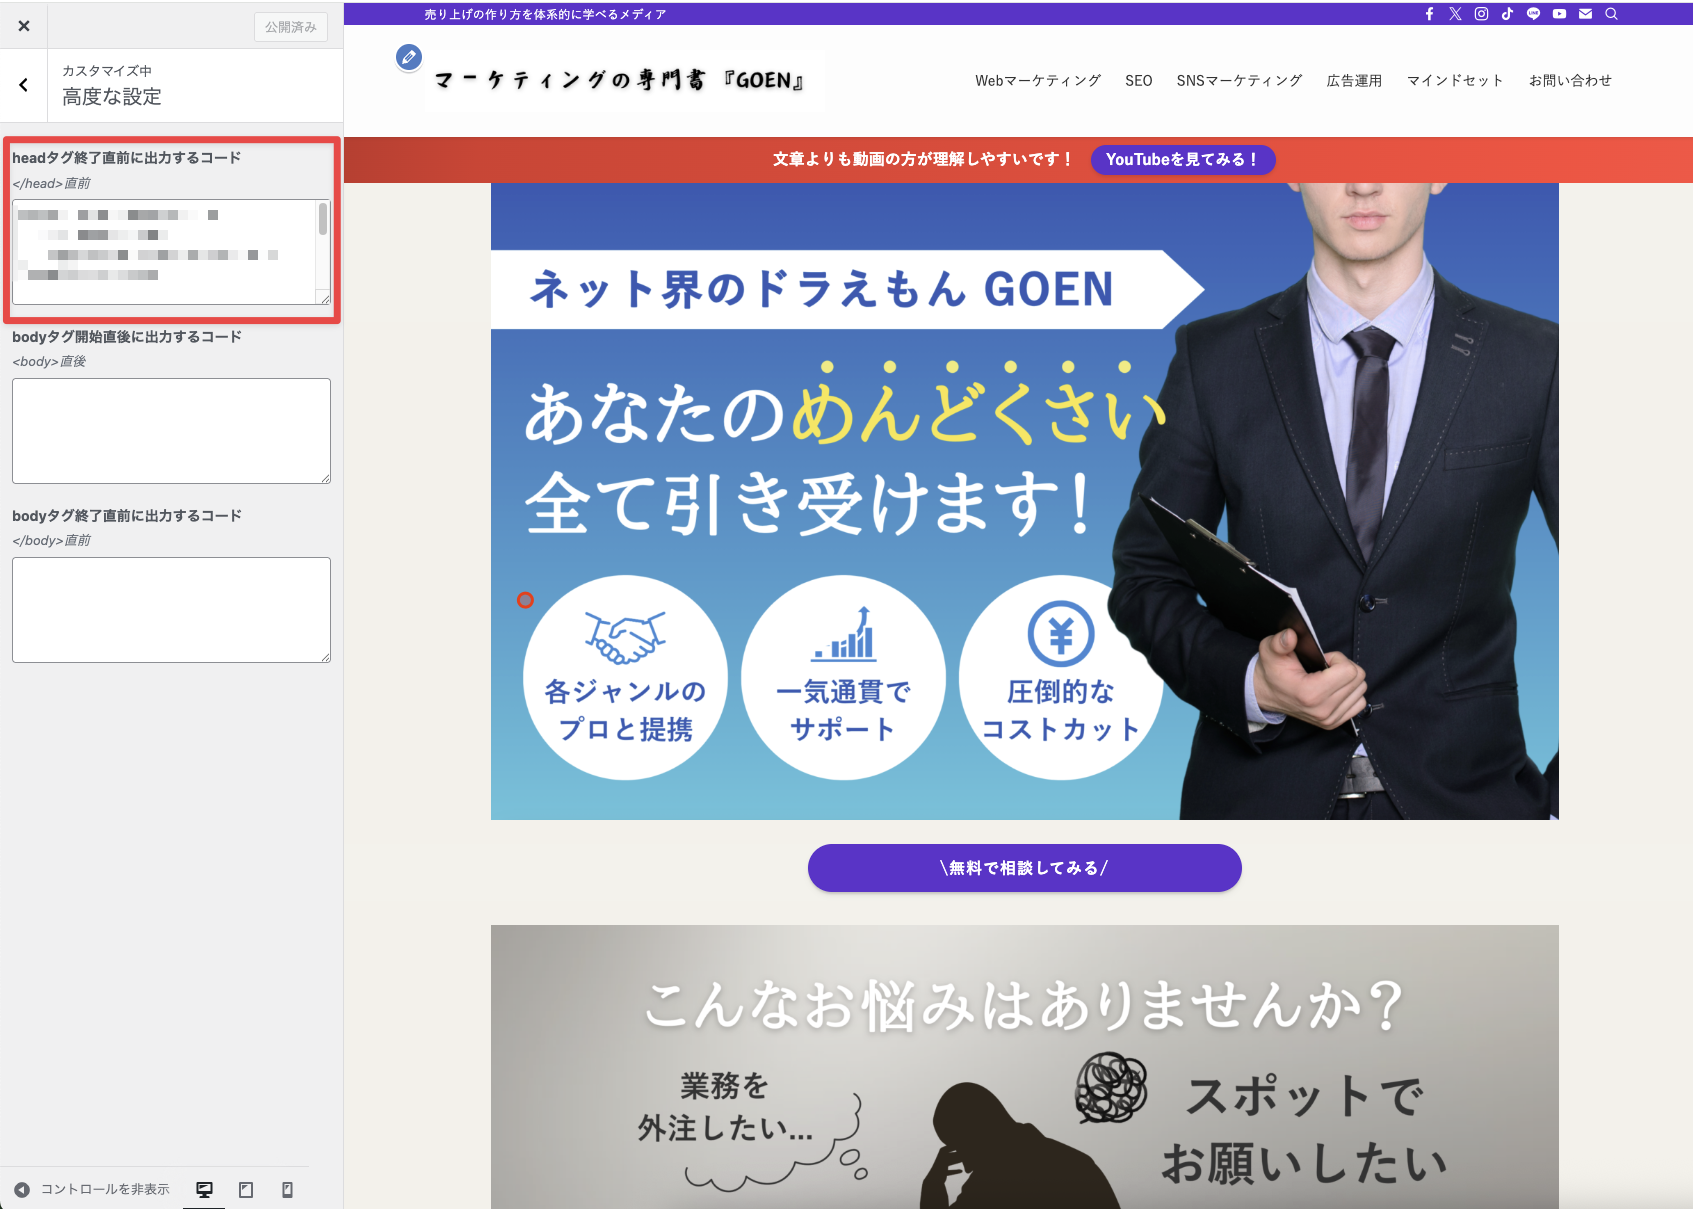Open the Facebook icon link in header
1693x1209 pixels.
(x=1429, y=14)
